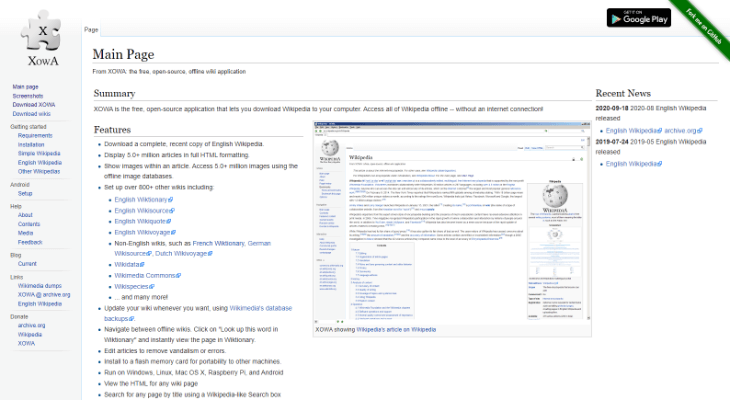
Task: Open Simple Wikipedia sidebar link
Action: point(39,153)
